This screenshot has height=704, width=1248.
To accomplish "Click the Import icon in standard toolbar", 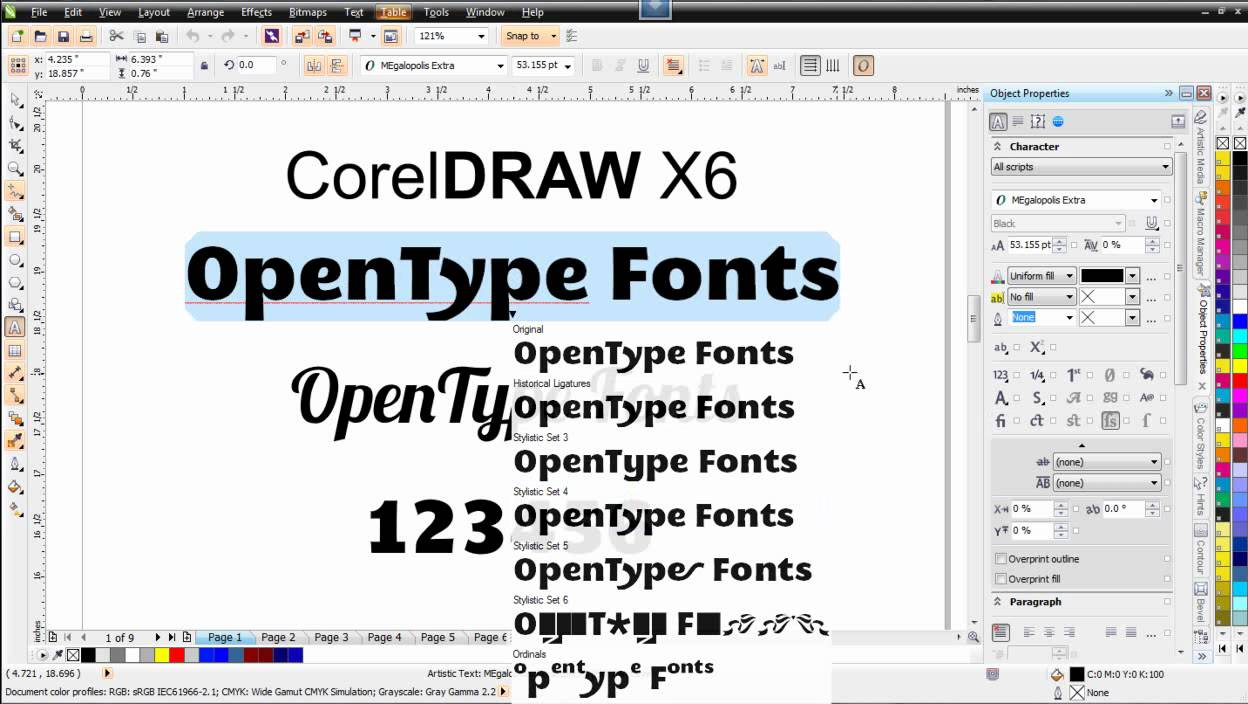I will [x=302, y=36].
